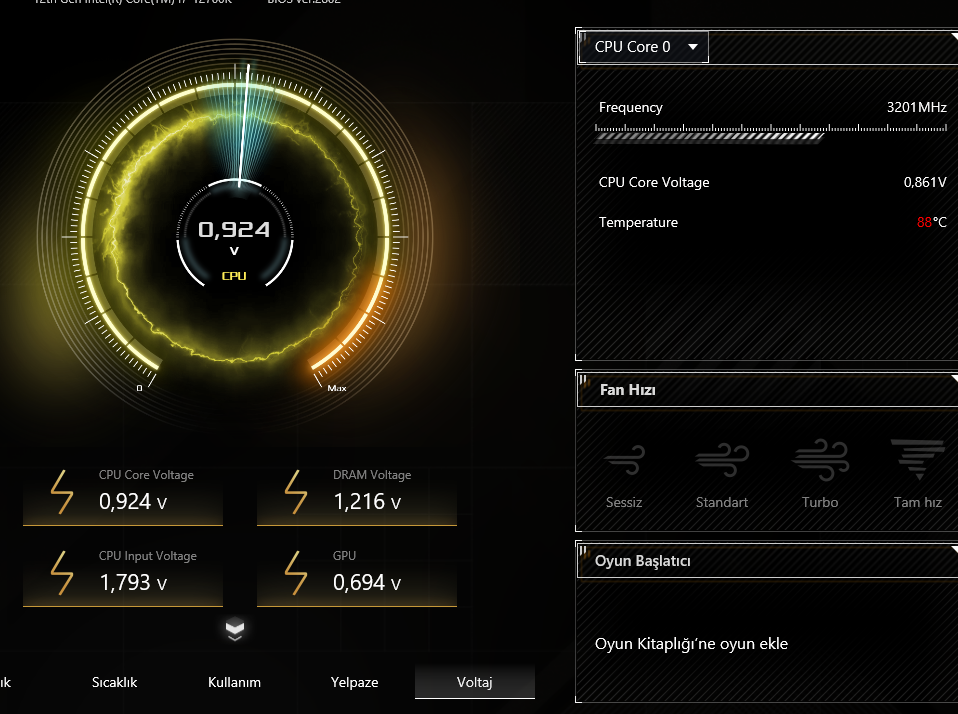Select the Turbo fan speed icon
958x714 pixels.
820,460
